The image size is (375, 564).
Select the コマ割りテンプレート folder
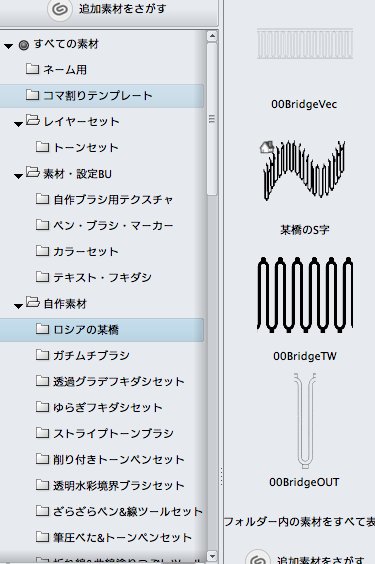coord(102,96)
